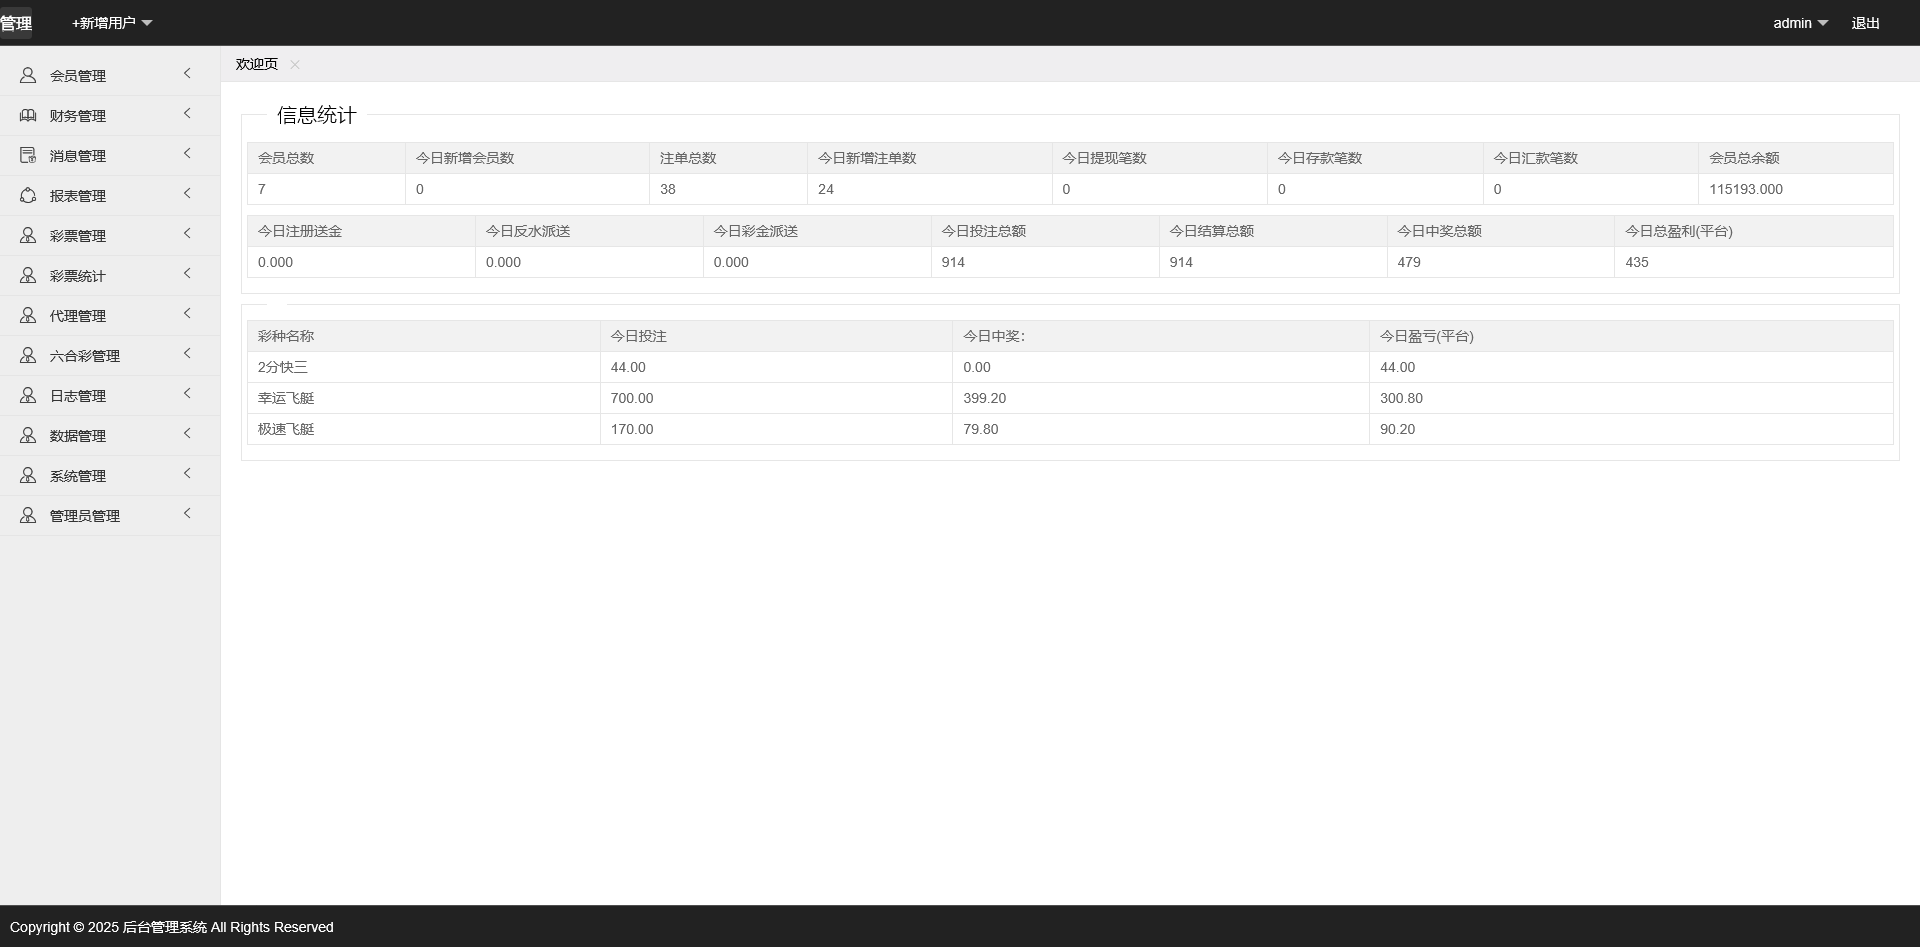Click the message icon beside 消息管理
Screen dimensions: 1920x947
28,155
